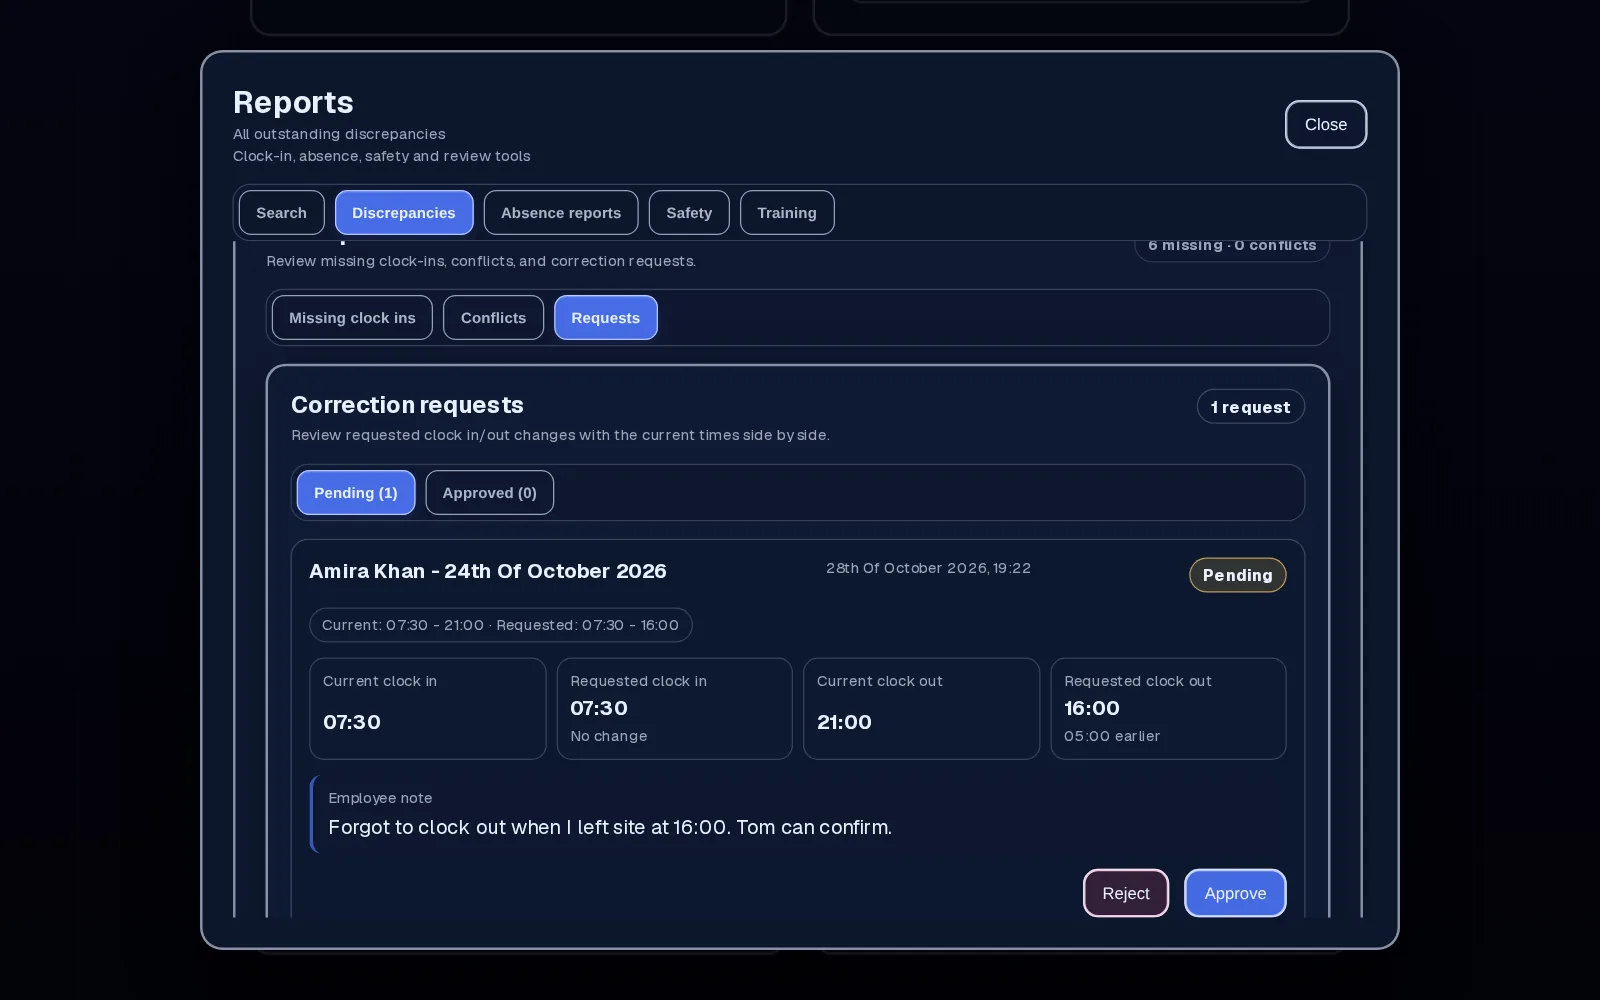Click the Requested clock in card
Screen dimensions: 1600x1000
pyautogui.click(x=675, y=708)
